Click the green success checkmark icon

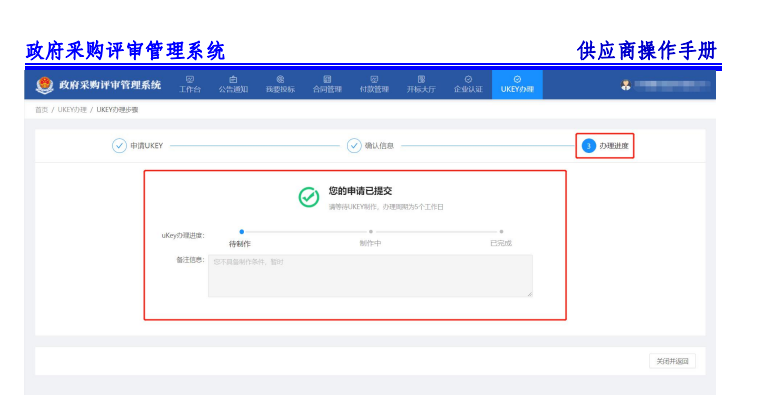309,197
